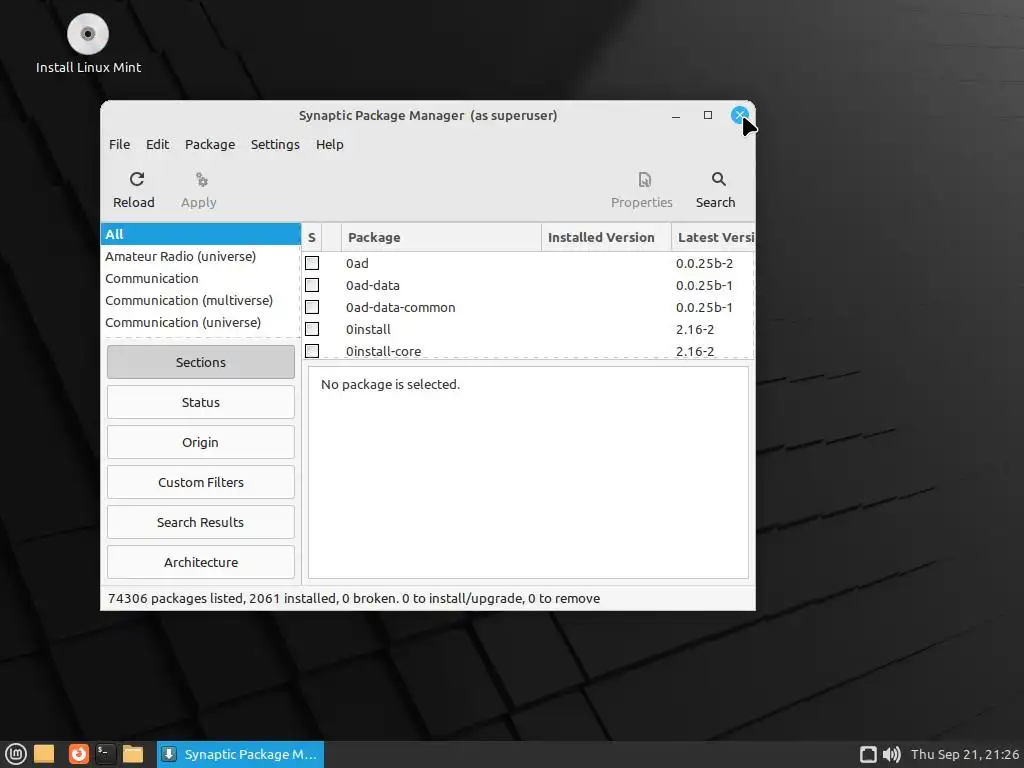Sort by Installed Version column header

[x=606, y=238]
